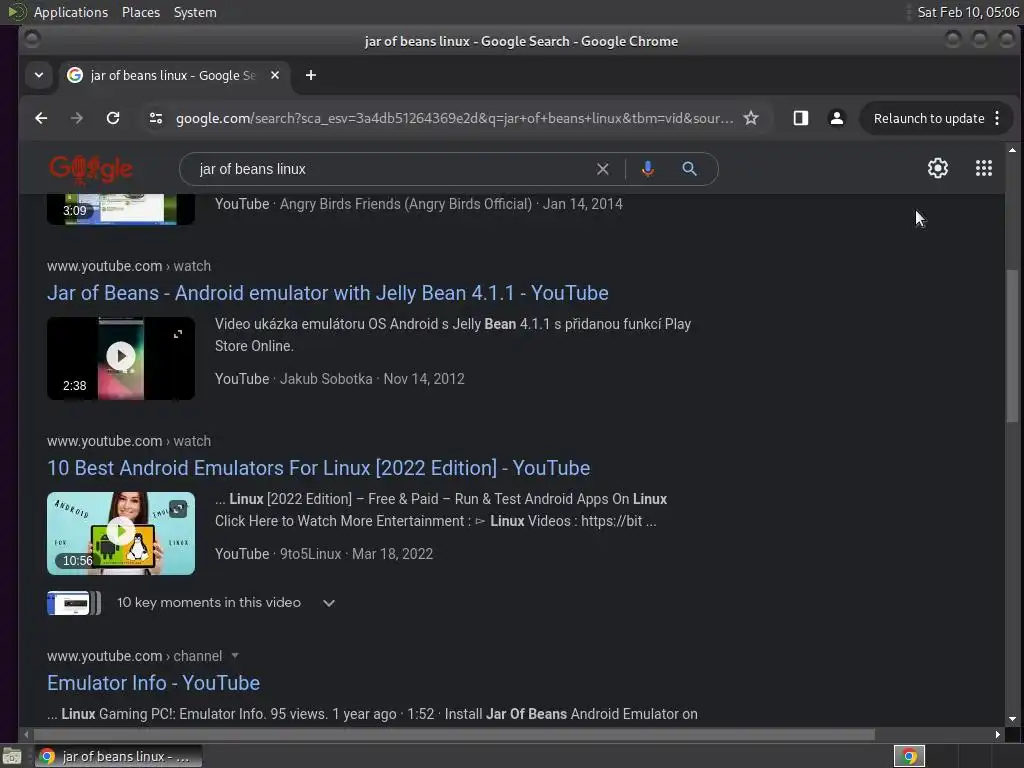Click the top-left window menu button
Image resolution: width=1024 pixels, height=768 pixels.
31,40
